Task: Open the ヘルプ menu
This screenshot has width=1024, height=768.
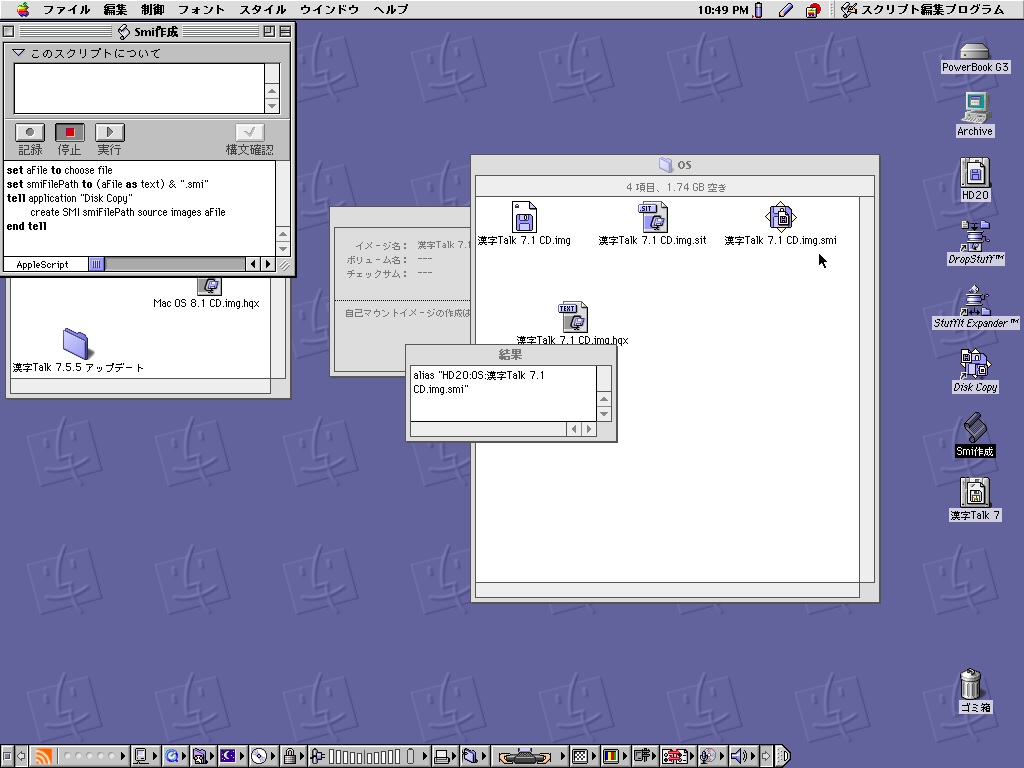Action: pos(391,9)
